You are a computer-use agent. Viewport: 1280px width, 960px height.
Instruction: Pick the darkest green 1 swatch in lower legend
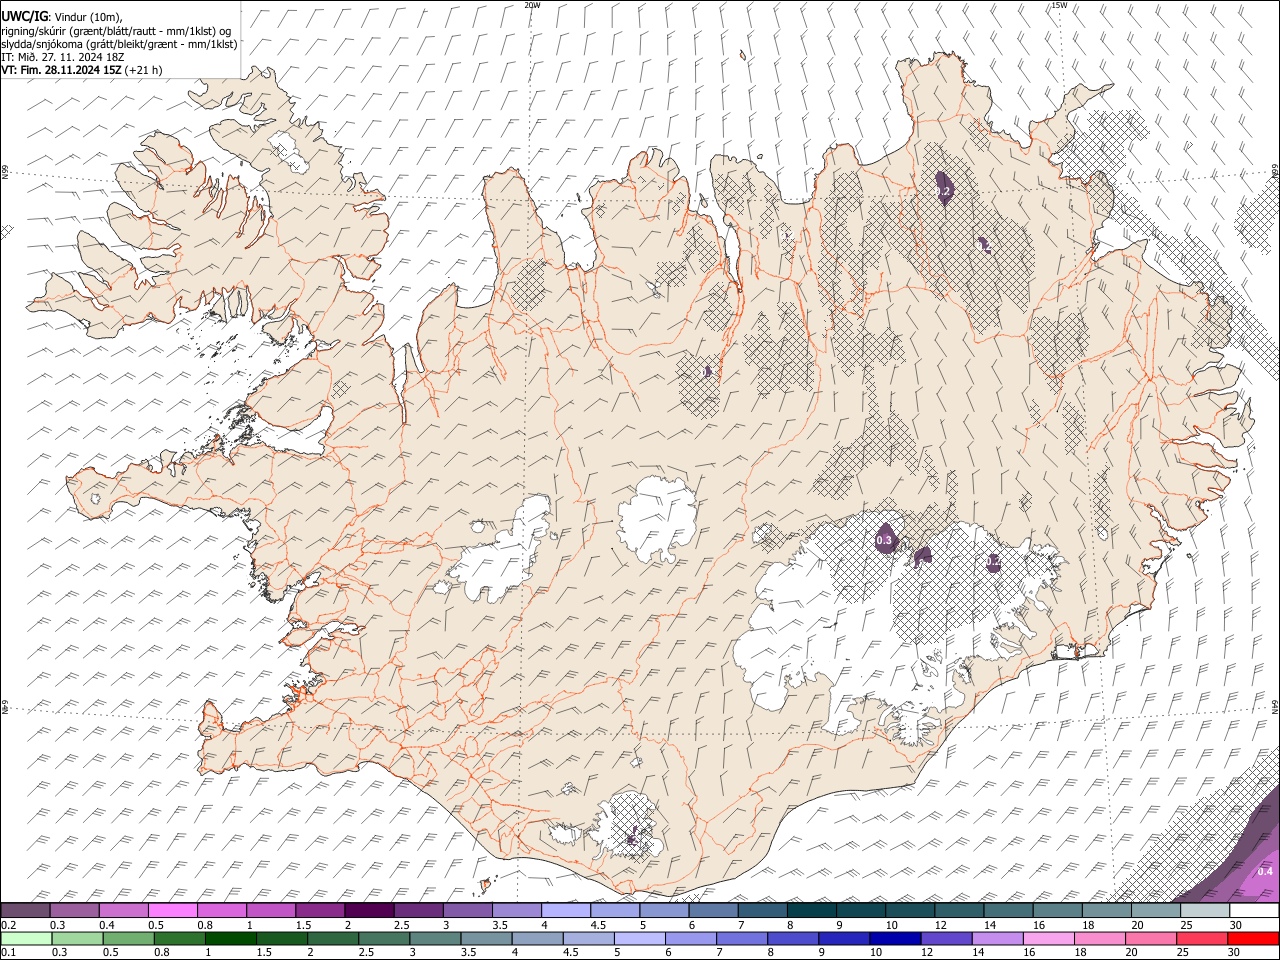(231, 938)
